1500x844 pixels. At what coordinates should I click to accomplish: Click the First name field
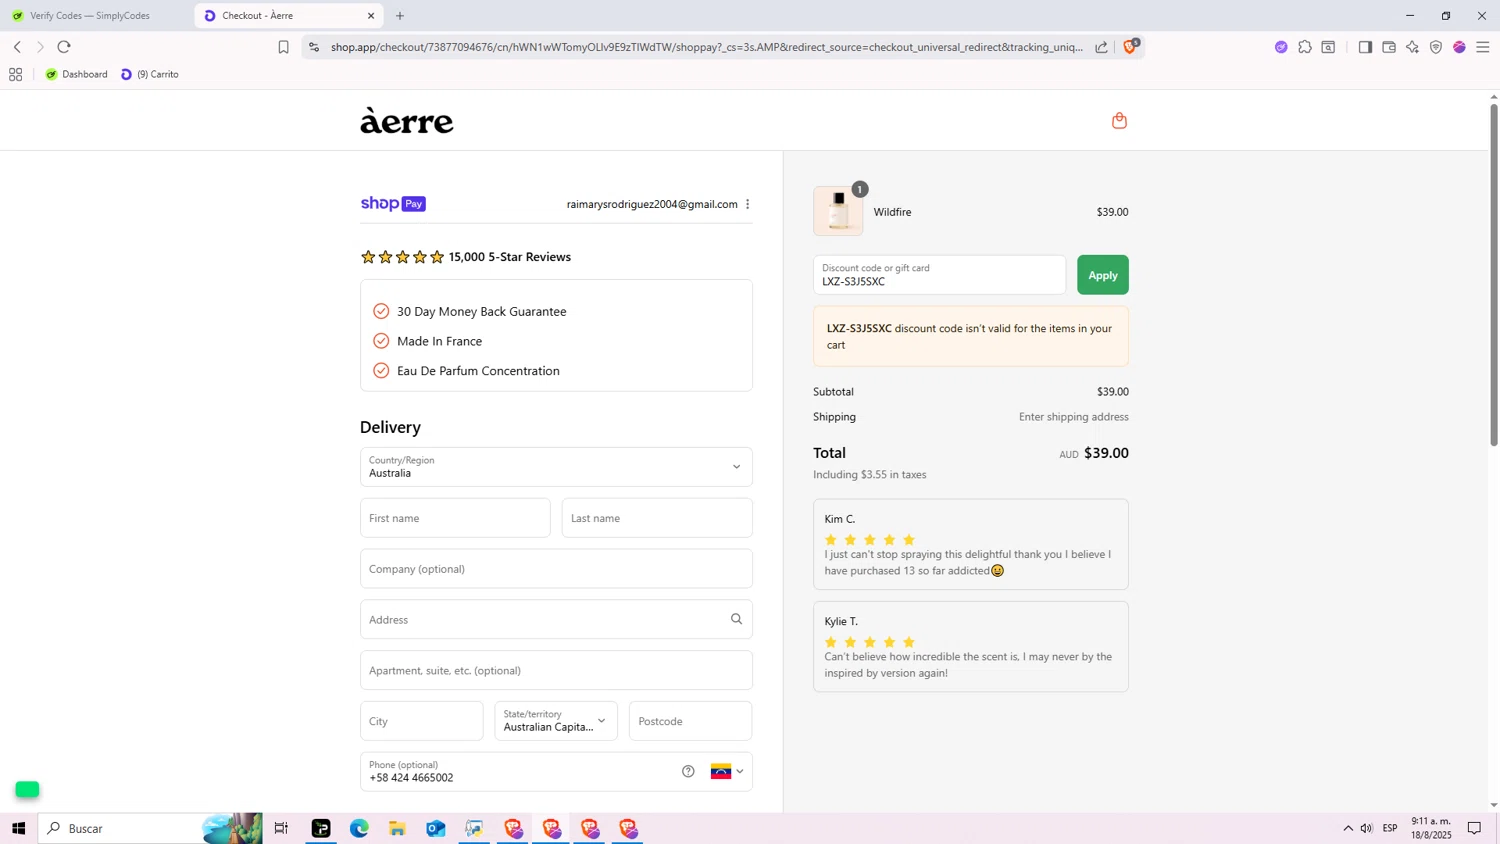455,518
